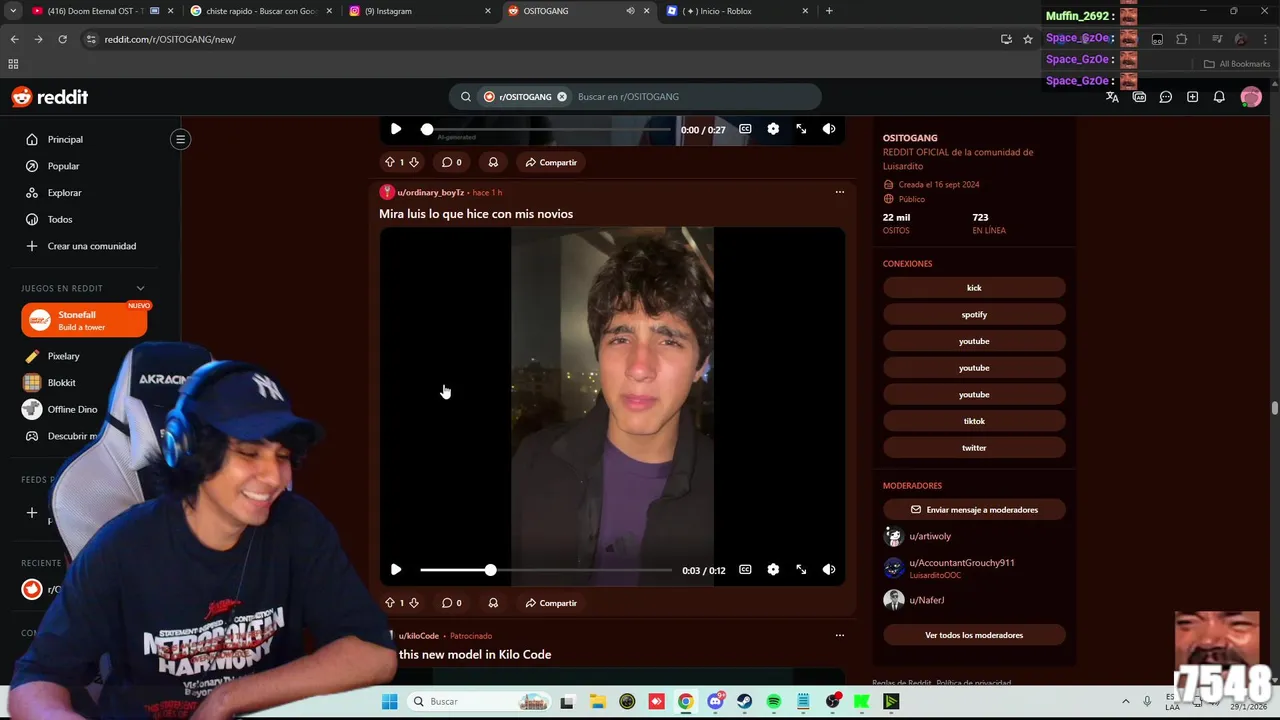Downvote the post above with 0:27 video
Image resolution: width=1280 pixels, height=720 pixels.
coord(414,162)
